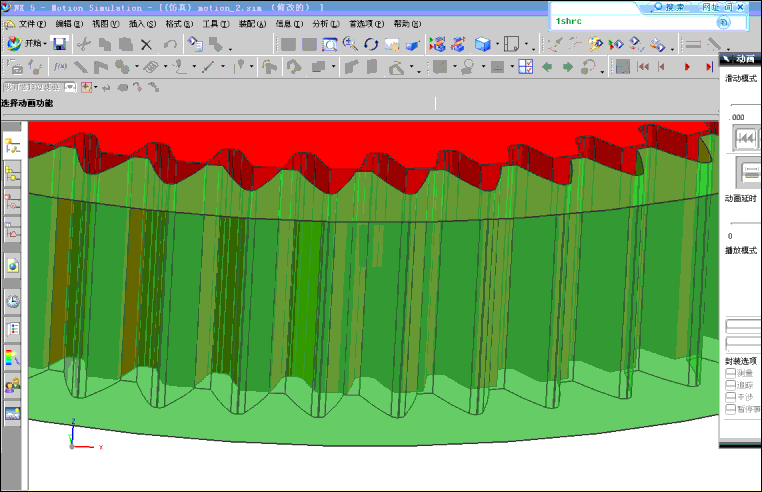Open the 格式 (Format) menu

179,24
